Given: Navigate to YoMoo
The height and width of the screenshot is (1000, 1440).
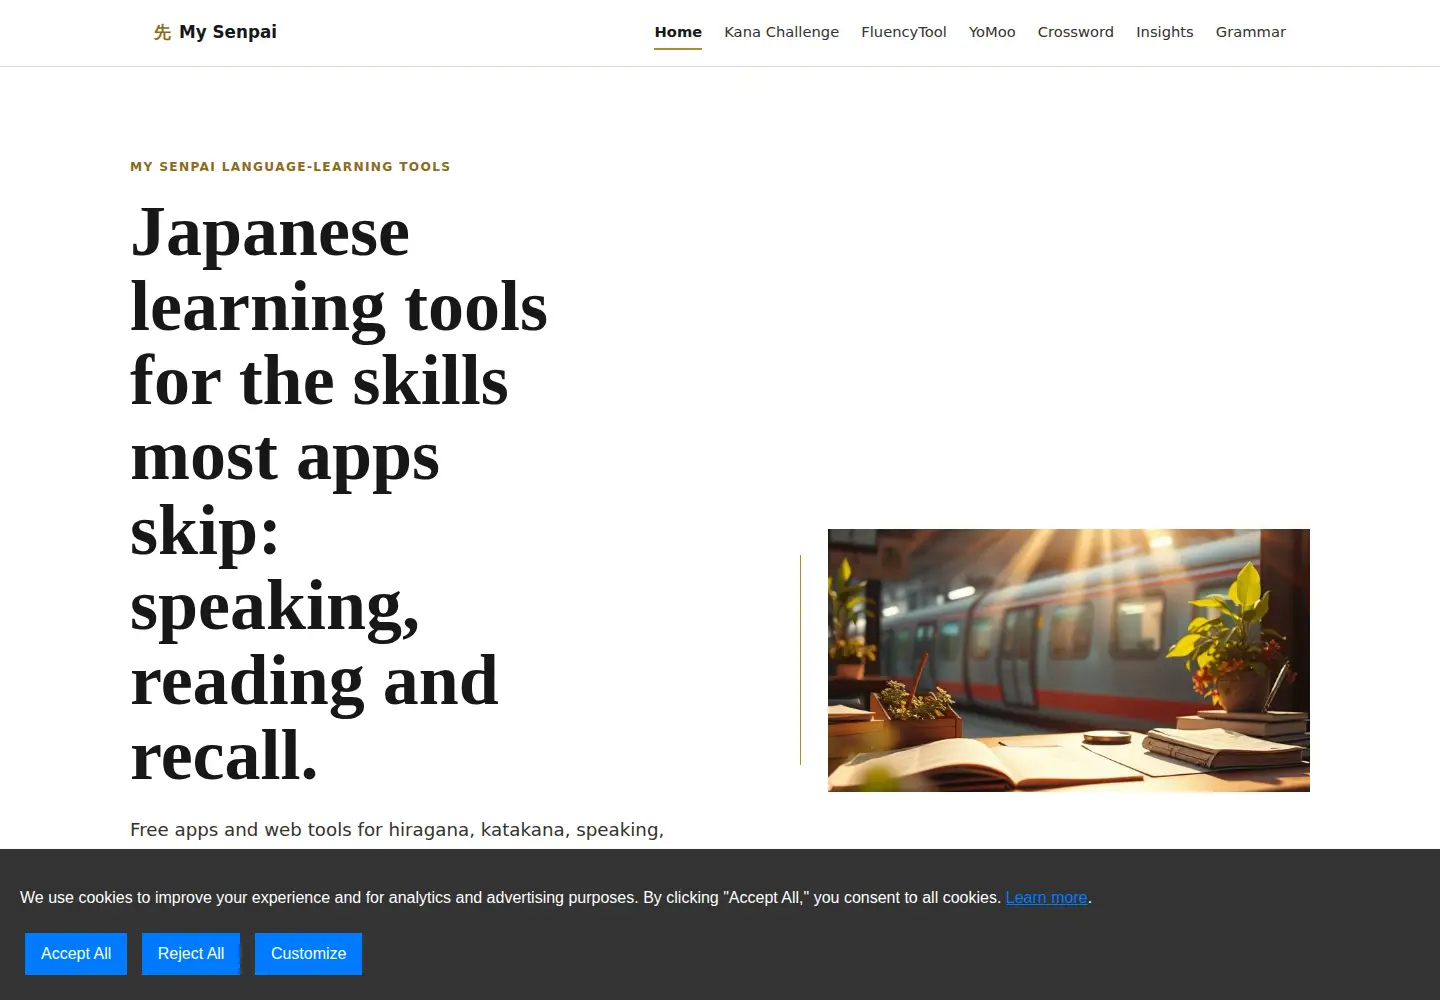Looking at the screenshot, I should click(992, 32).
